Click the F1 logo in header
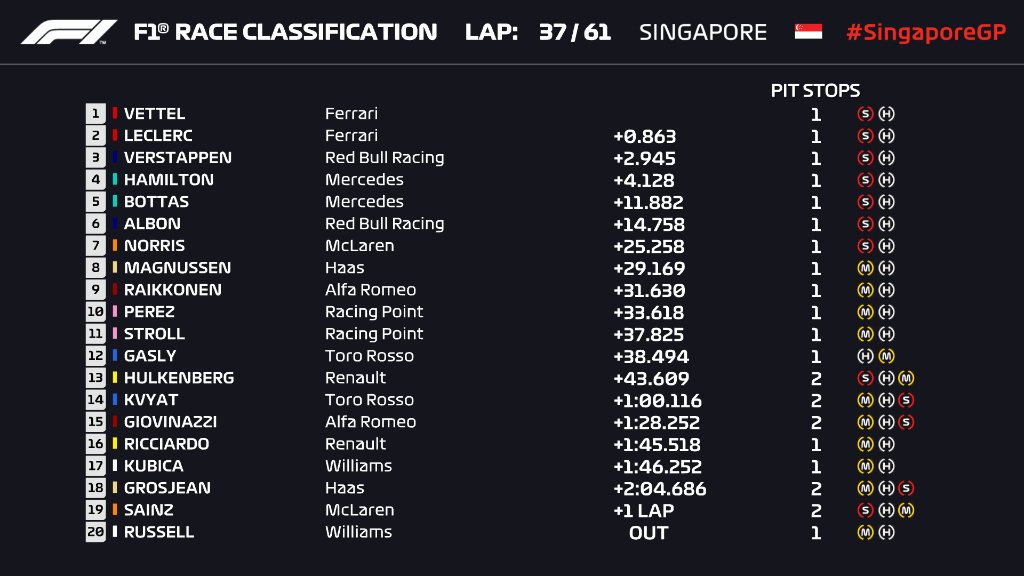The width and height of the screenshot is (1024, 576). 69,32
